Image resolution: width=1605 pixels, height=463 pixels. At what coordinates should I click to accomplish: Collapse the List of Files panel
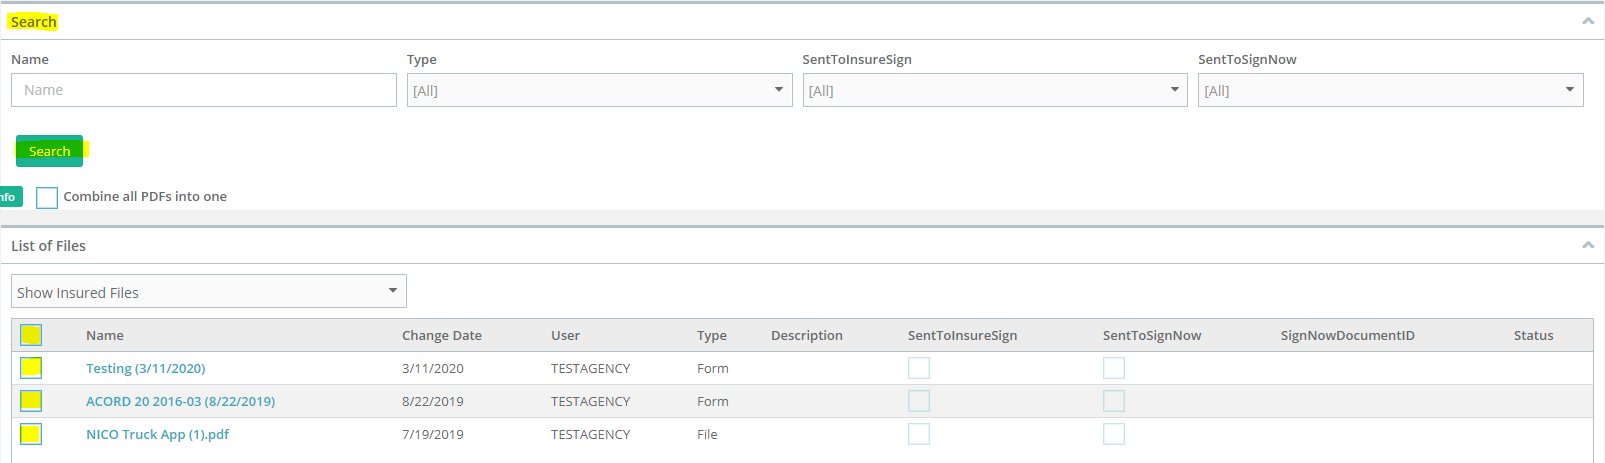tap(1587, 245)
